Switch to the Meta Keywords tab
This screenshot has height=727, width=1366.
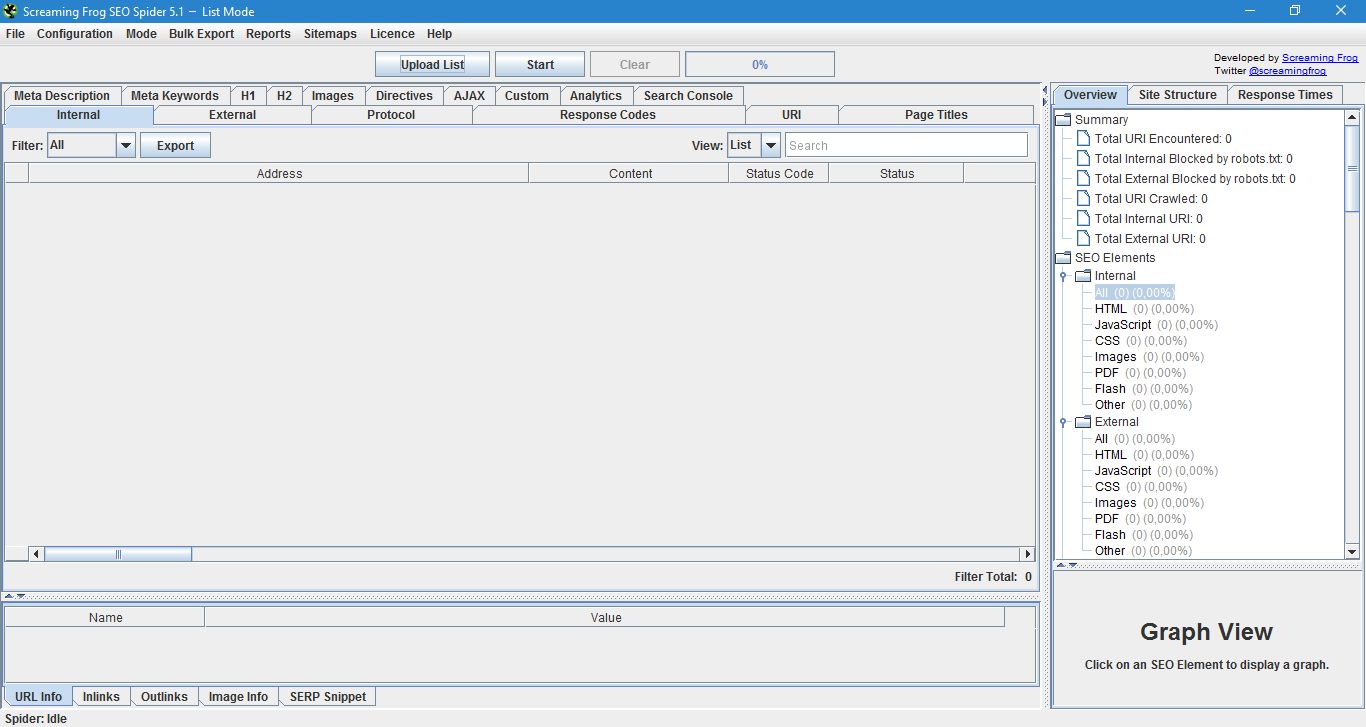coord(175,96)
